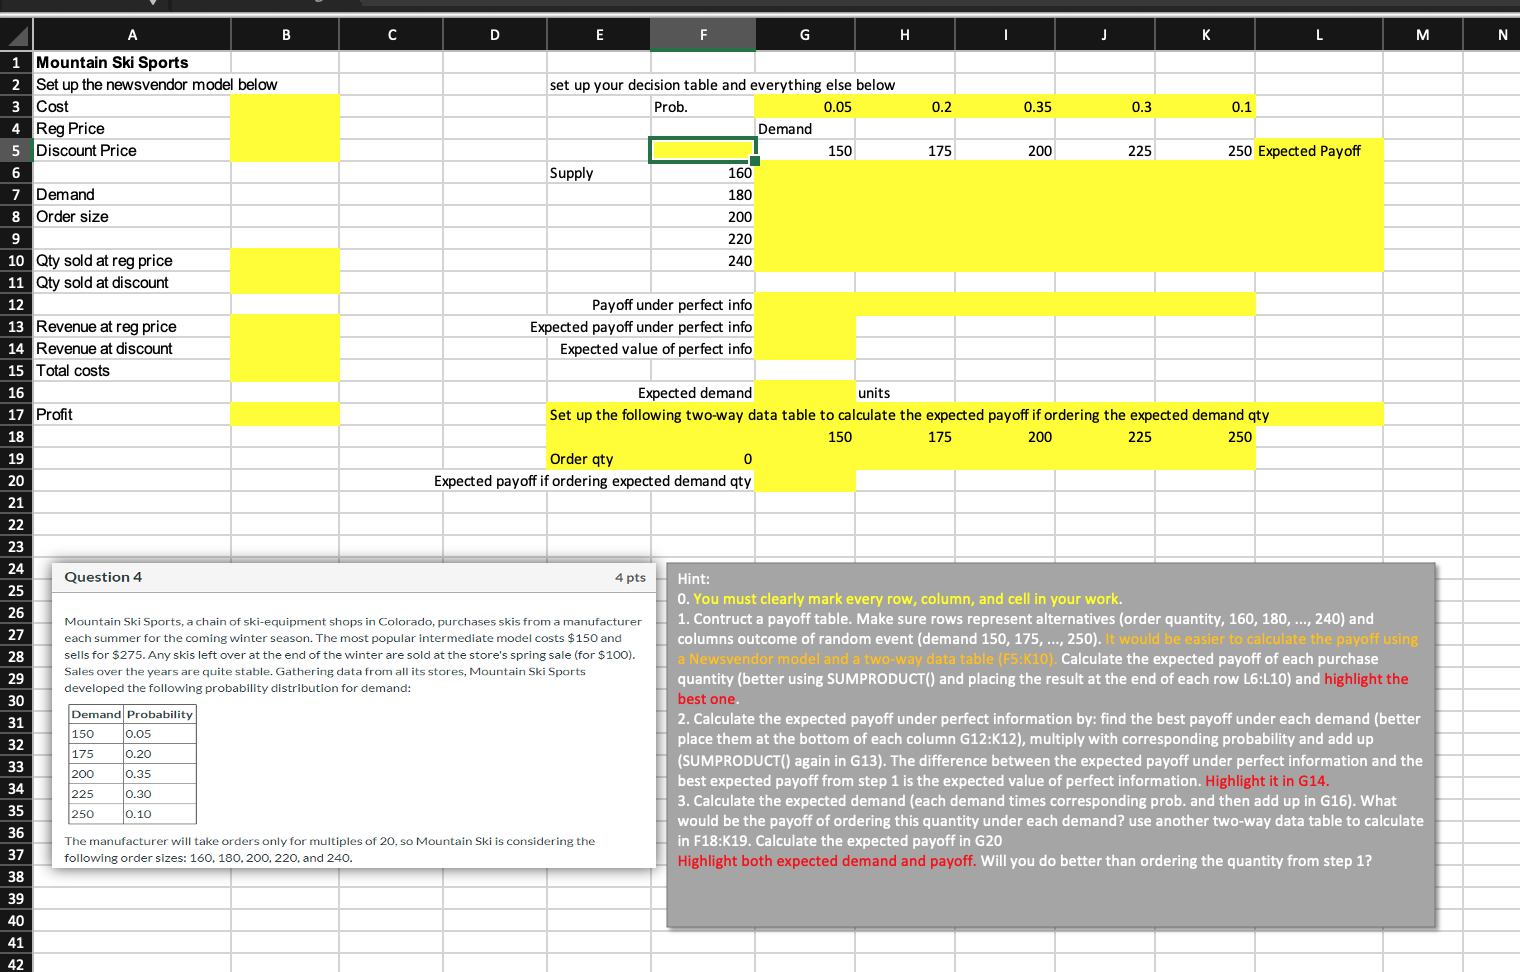Select the Expected value of perfect info cell

[x=655, y=348]
